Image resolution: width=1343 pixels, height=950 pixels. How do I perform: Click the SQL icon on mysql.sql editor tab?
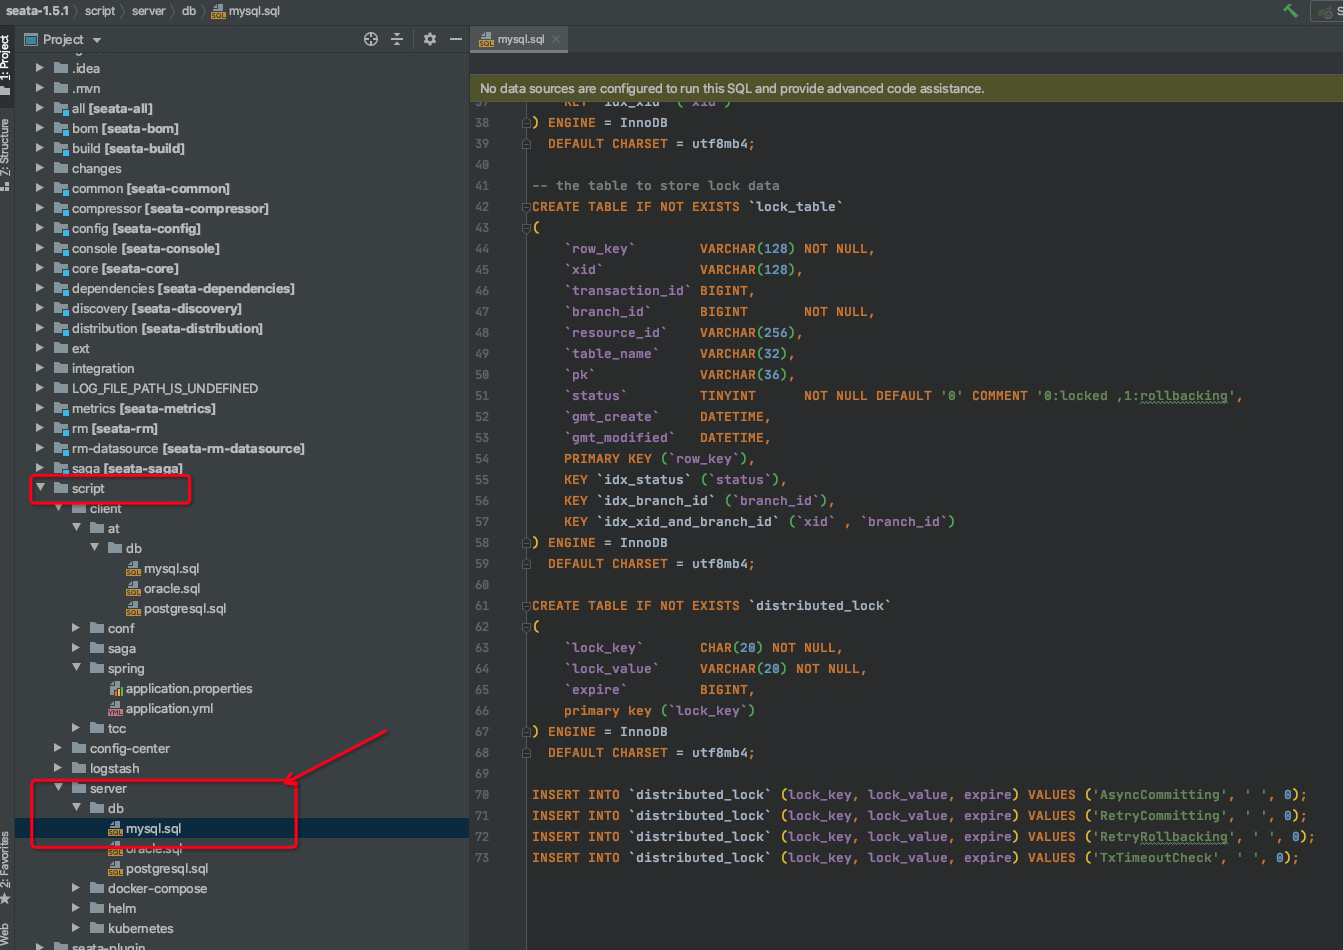point(485,40)
